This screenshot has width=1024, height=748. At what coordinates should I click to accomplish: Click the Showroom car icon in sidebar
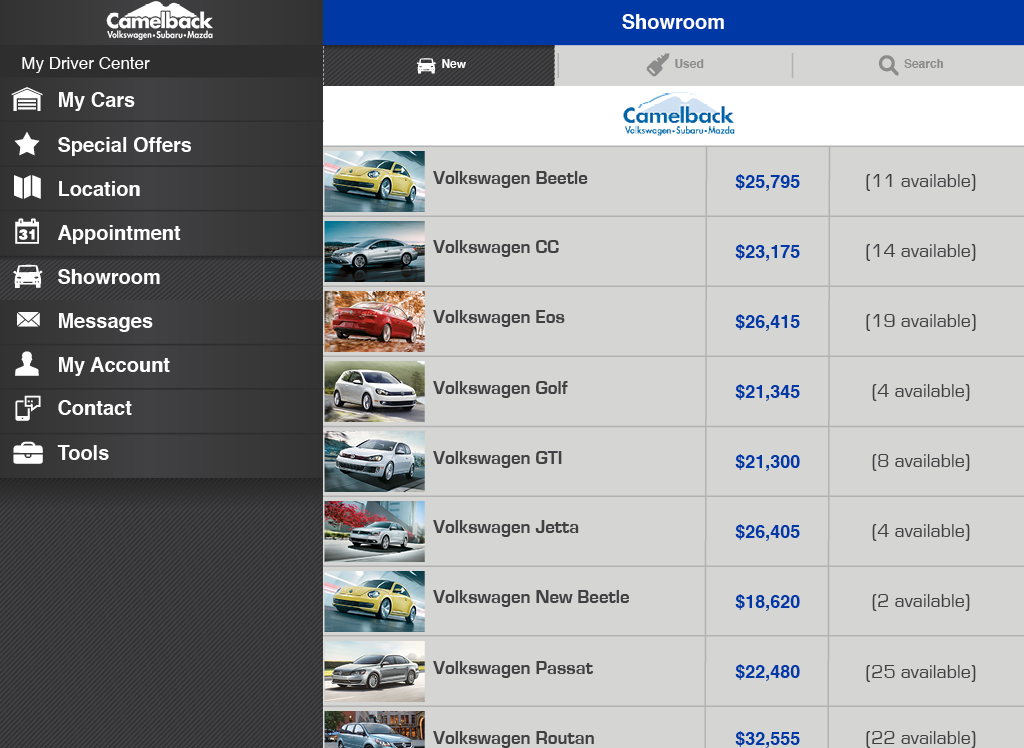click(27, 277)
